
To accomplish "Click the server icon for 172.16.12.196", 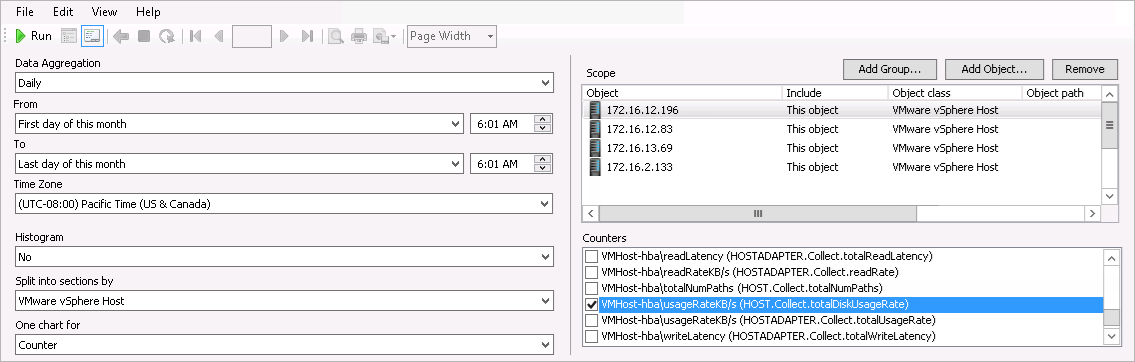I will (595, 110).
